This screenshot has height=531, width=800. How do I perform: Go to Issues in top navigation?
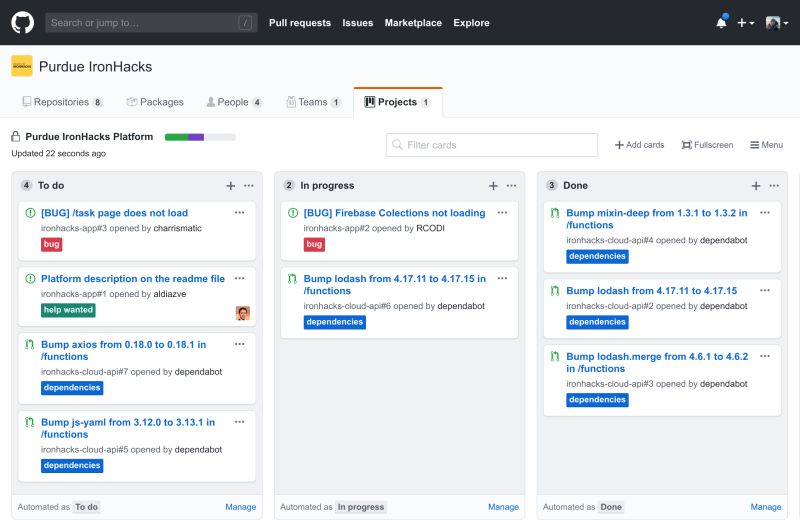[x=358, y=23]
